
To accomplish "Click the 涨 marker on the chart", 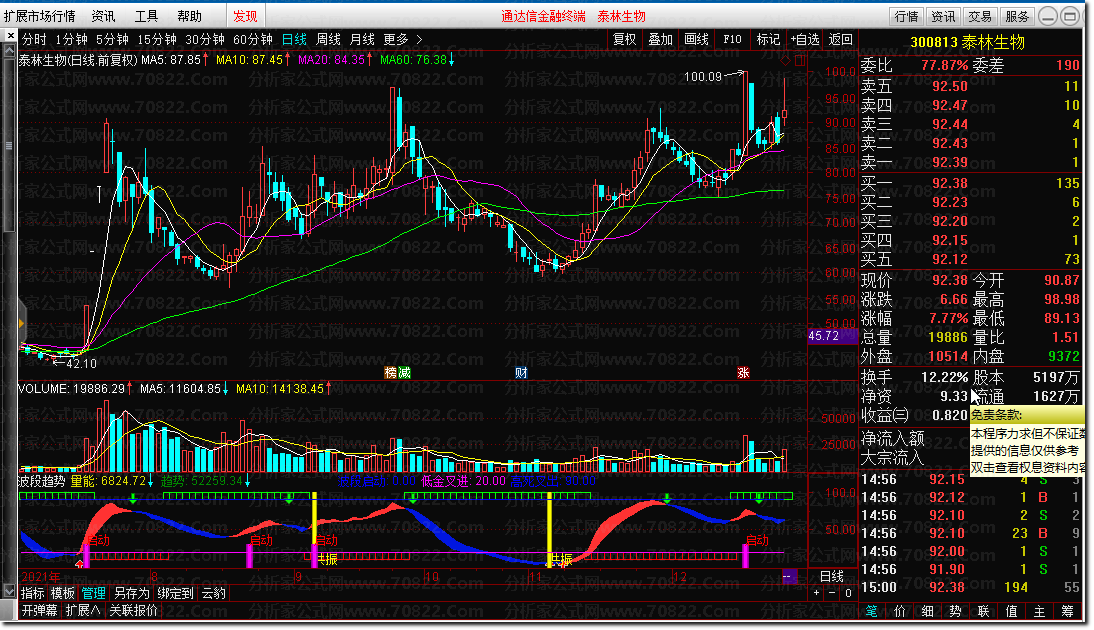I will pos(743,373).
